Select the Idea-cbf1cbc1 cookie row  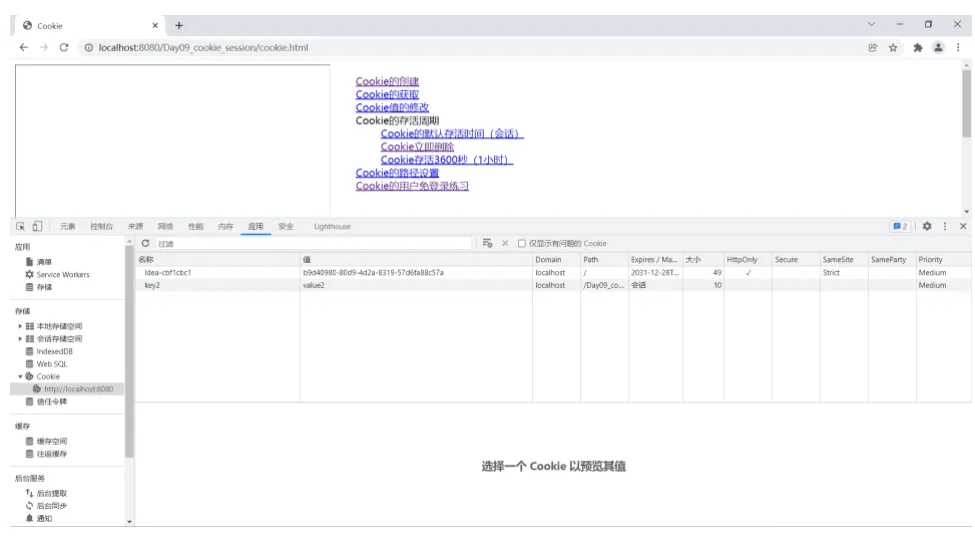click(553, 272)
